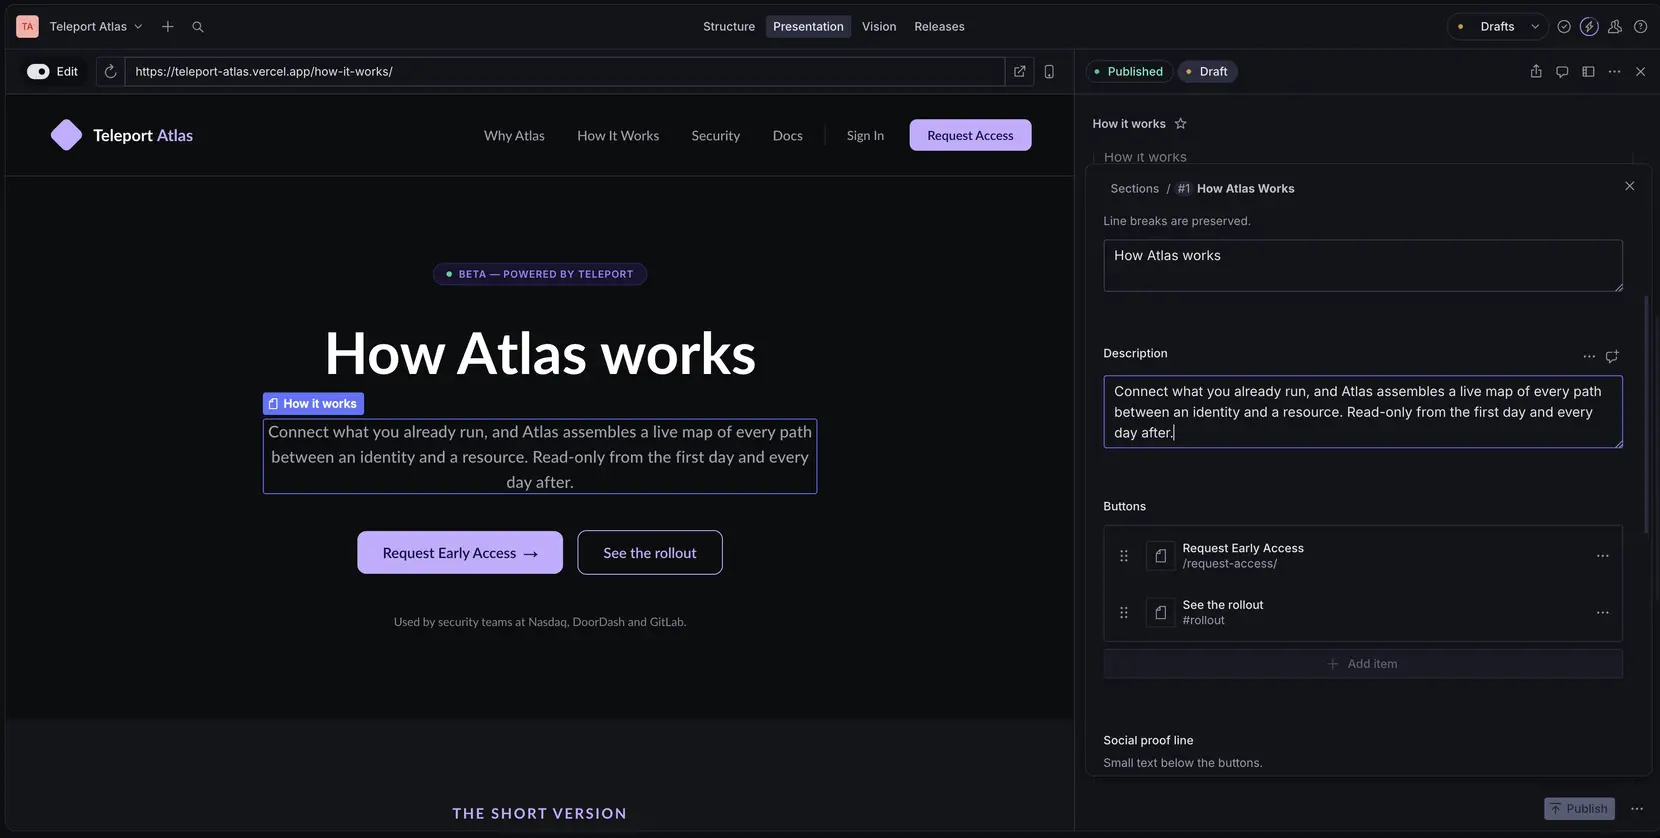Click Sign In in preview navigation
Screen dimensions: 1660x838
[865, 136]
